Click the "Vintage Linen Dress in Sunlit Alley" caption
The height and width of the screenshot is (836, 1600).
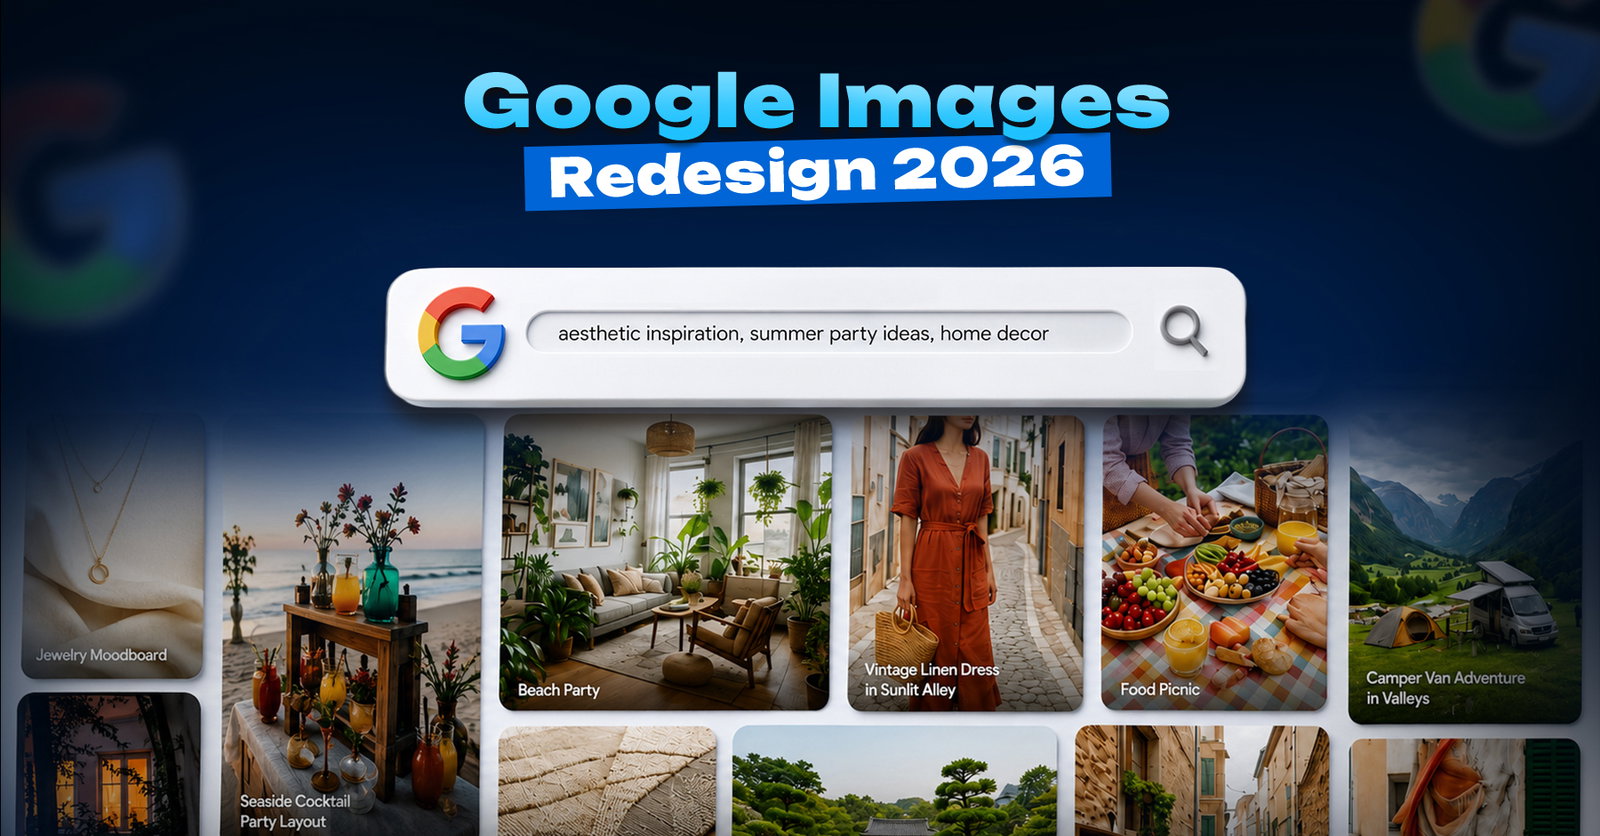pyautogui.click(x=931, y=680)
